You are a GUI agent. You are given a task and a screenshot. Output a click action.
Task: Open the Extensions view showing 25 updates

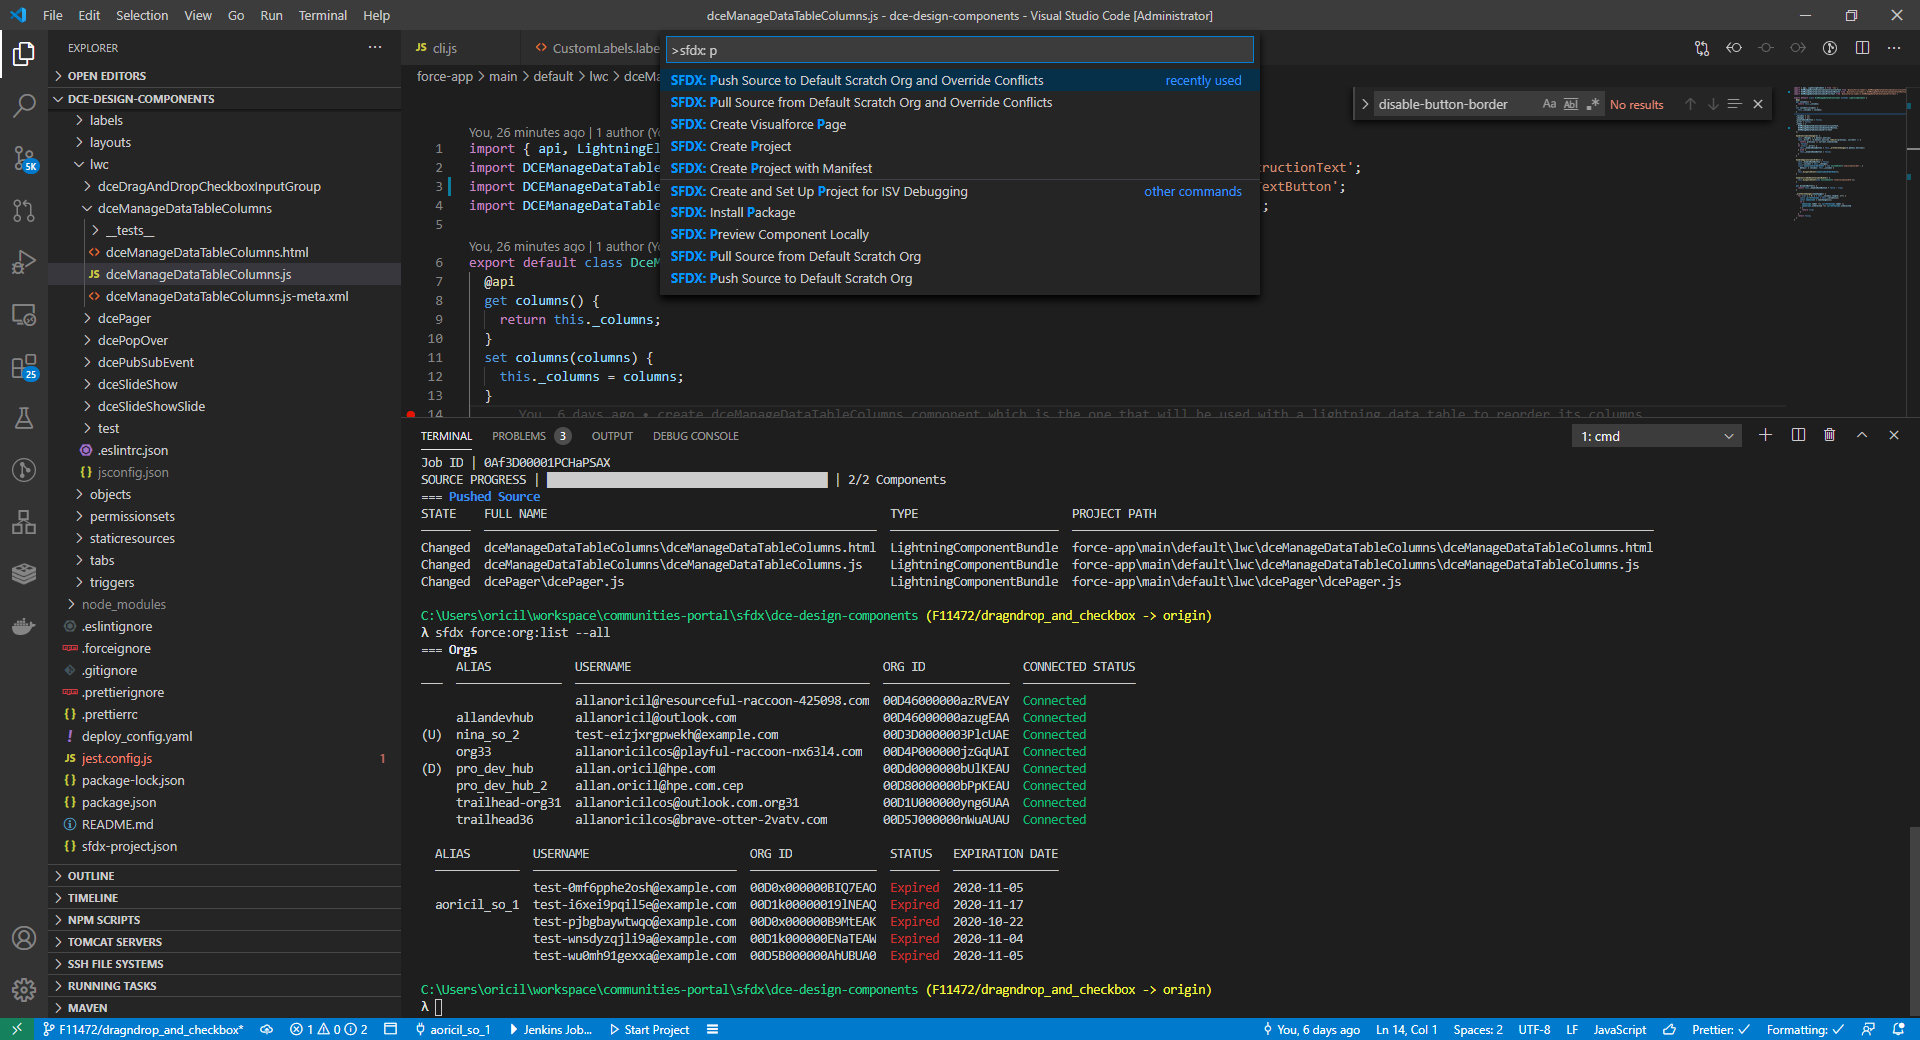click(x=24, y=367)
